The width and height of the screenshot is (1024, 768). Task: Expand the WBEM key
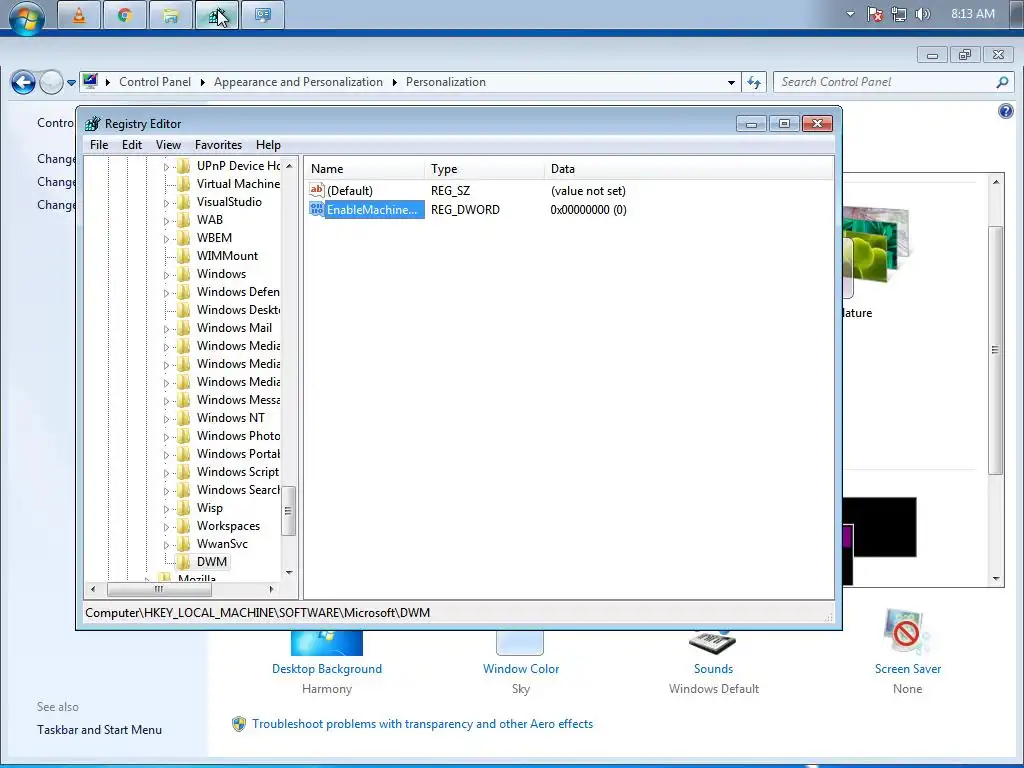click(x=166, y=239)
